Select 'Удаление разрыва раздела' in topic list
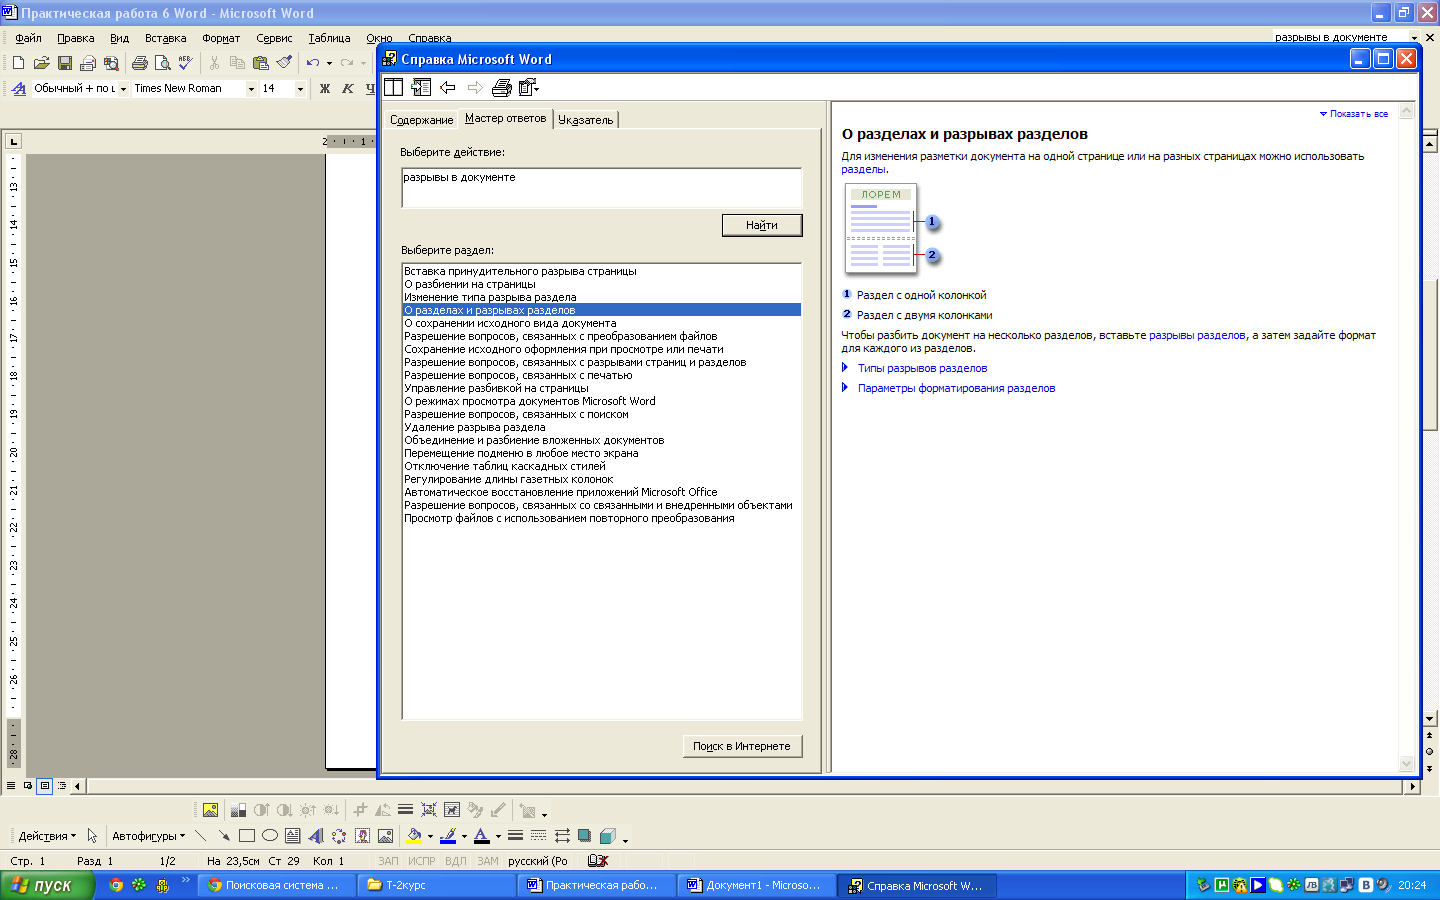The width and height of the screenshot is (1440, 900). (601, 427)
